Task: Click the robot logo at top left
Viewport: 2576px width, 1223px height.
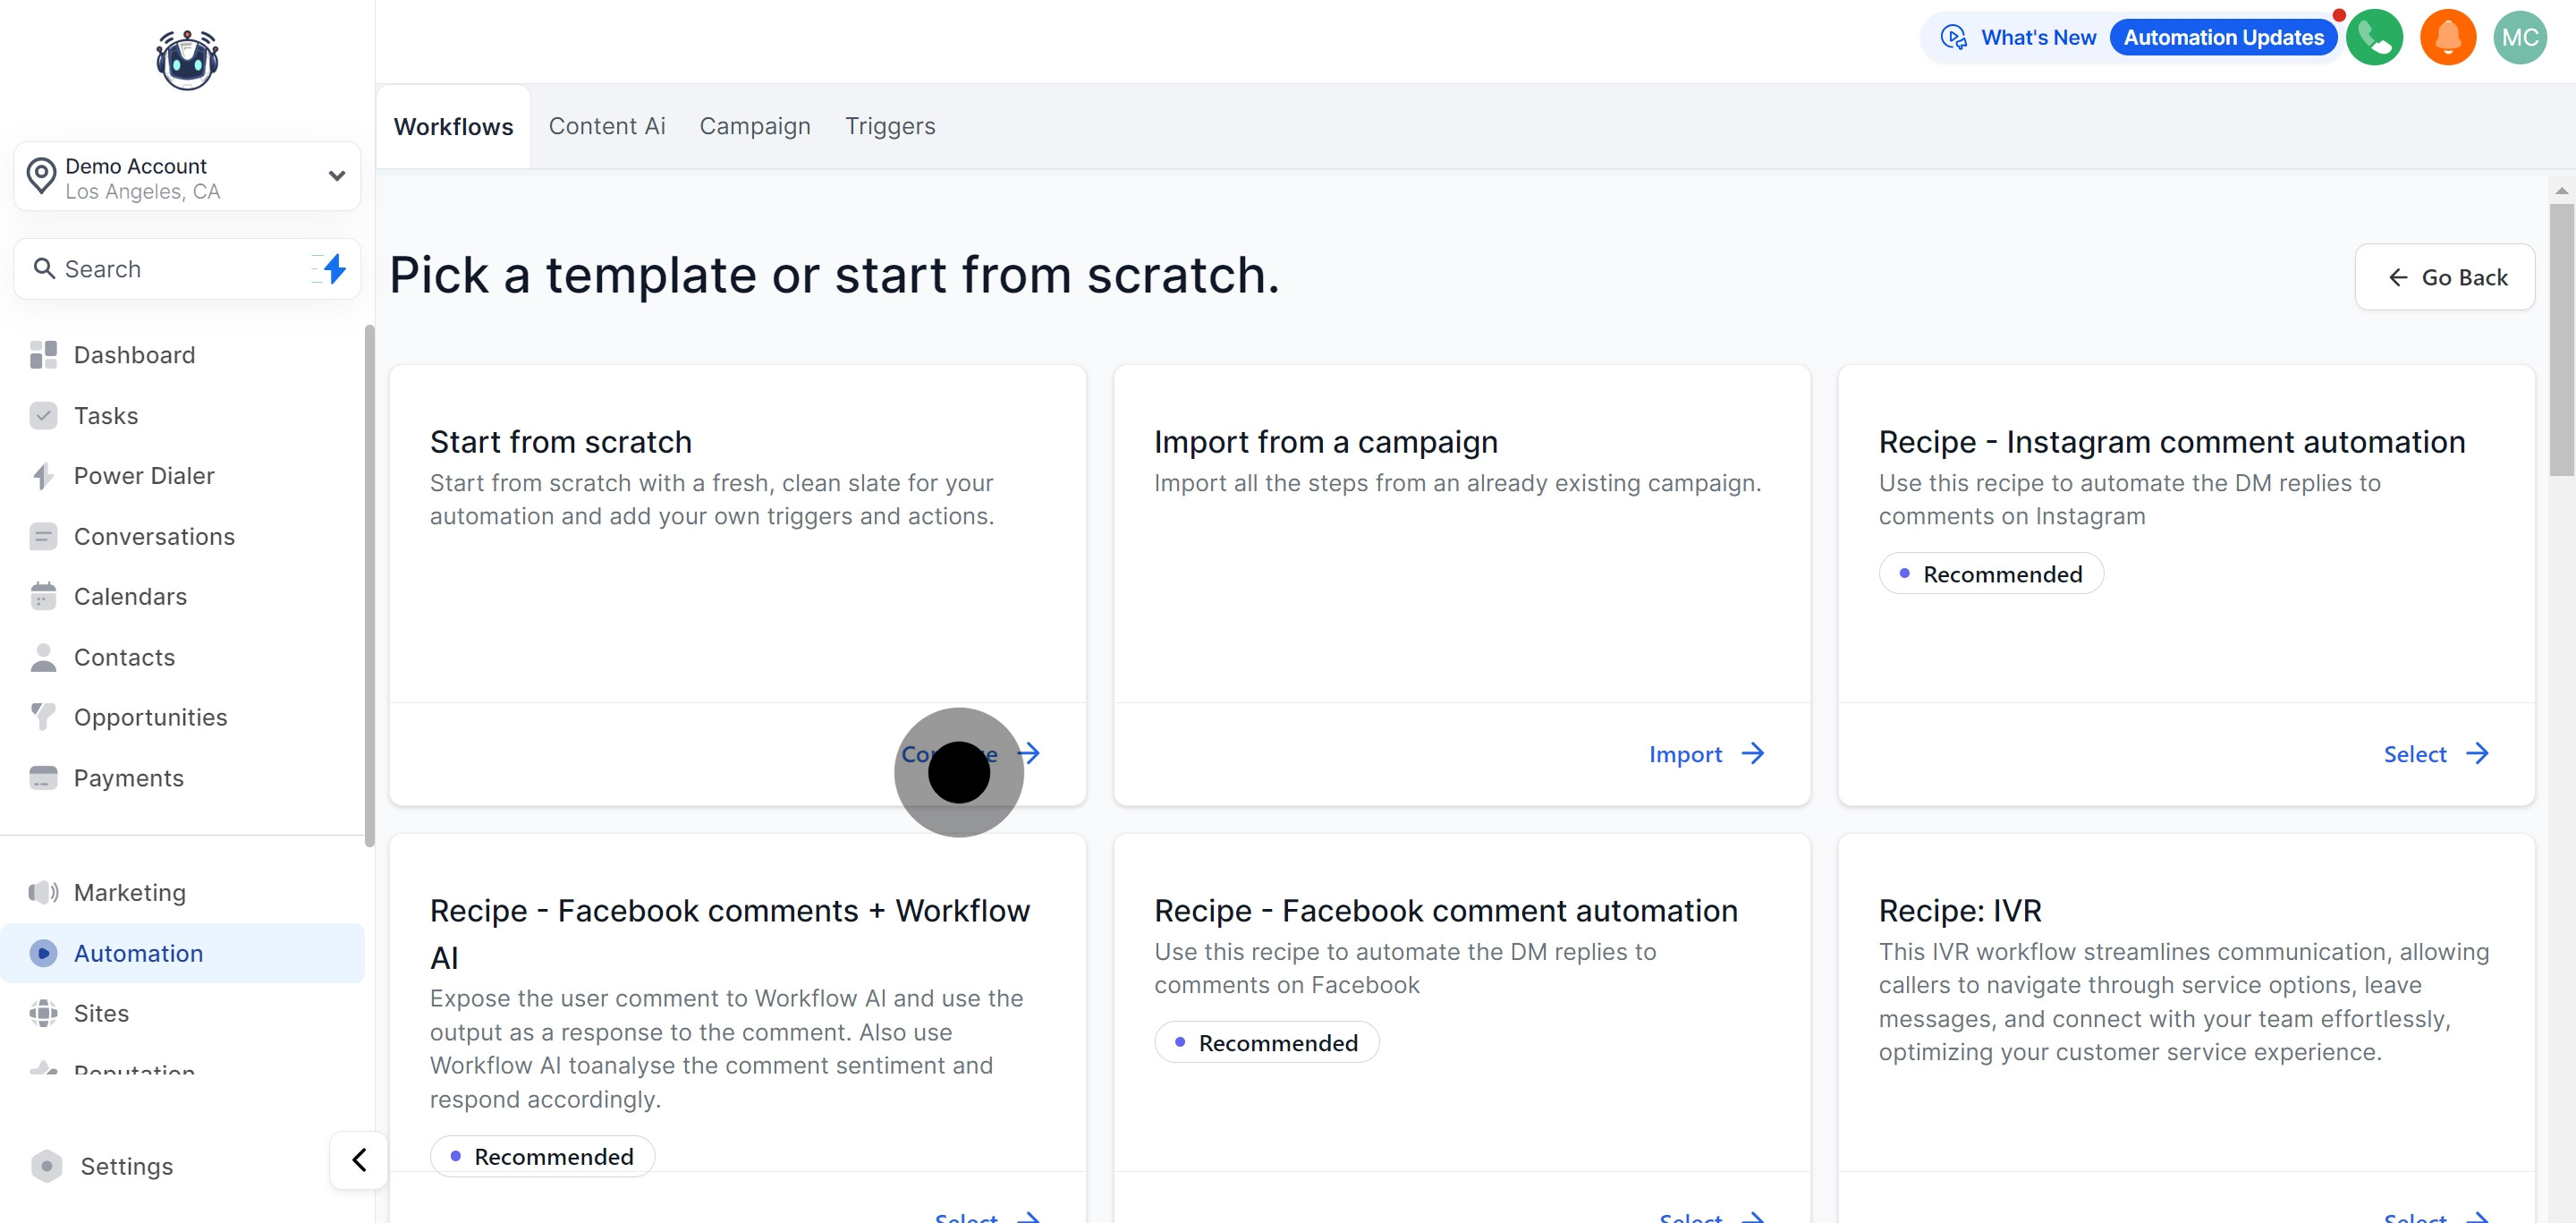Action: click(x=187, y=60)
